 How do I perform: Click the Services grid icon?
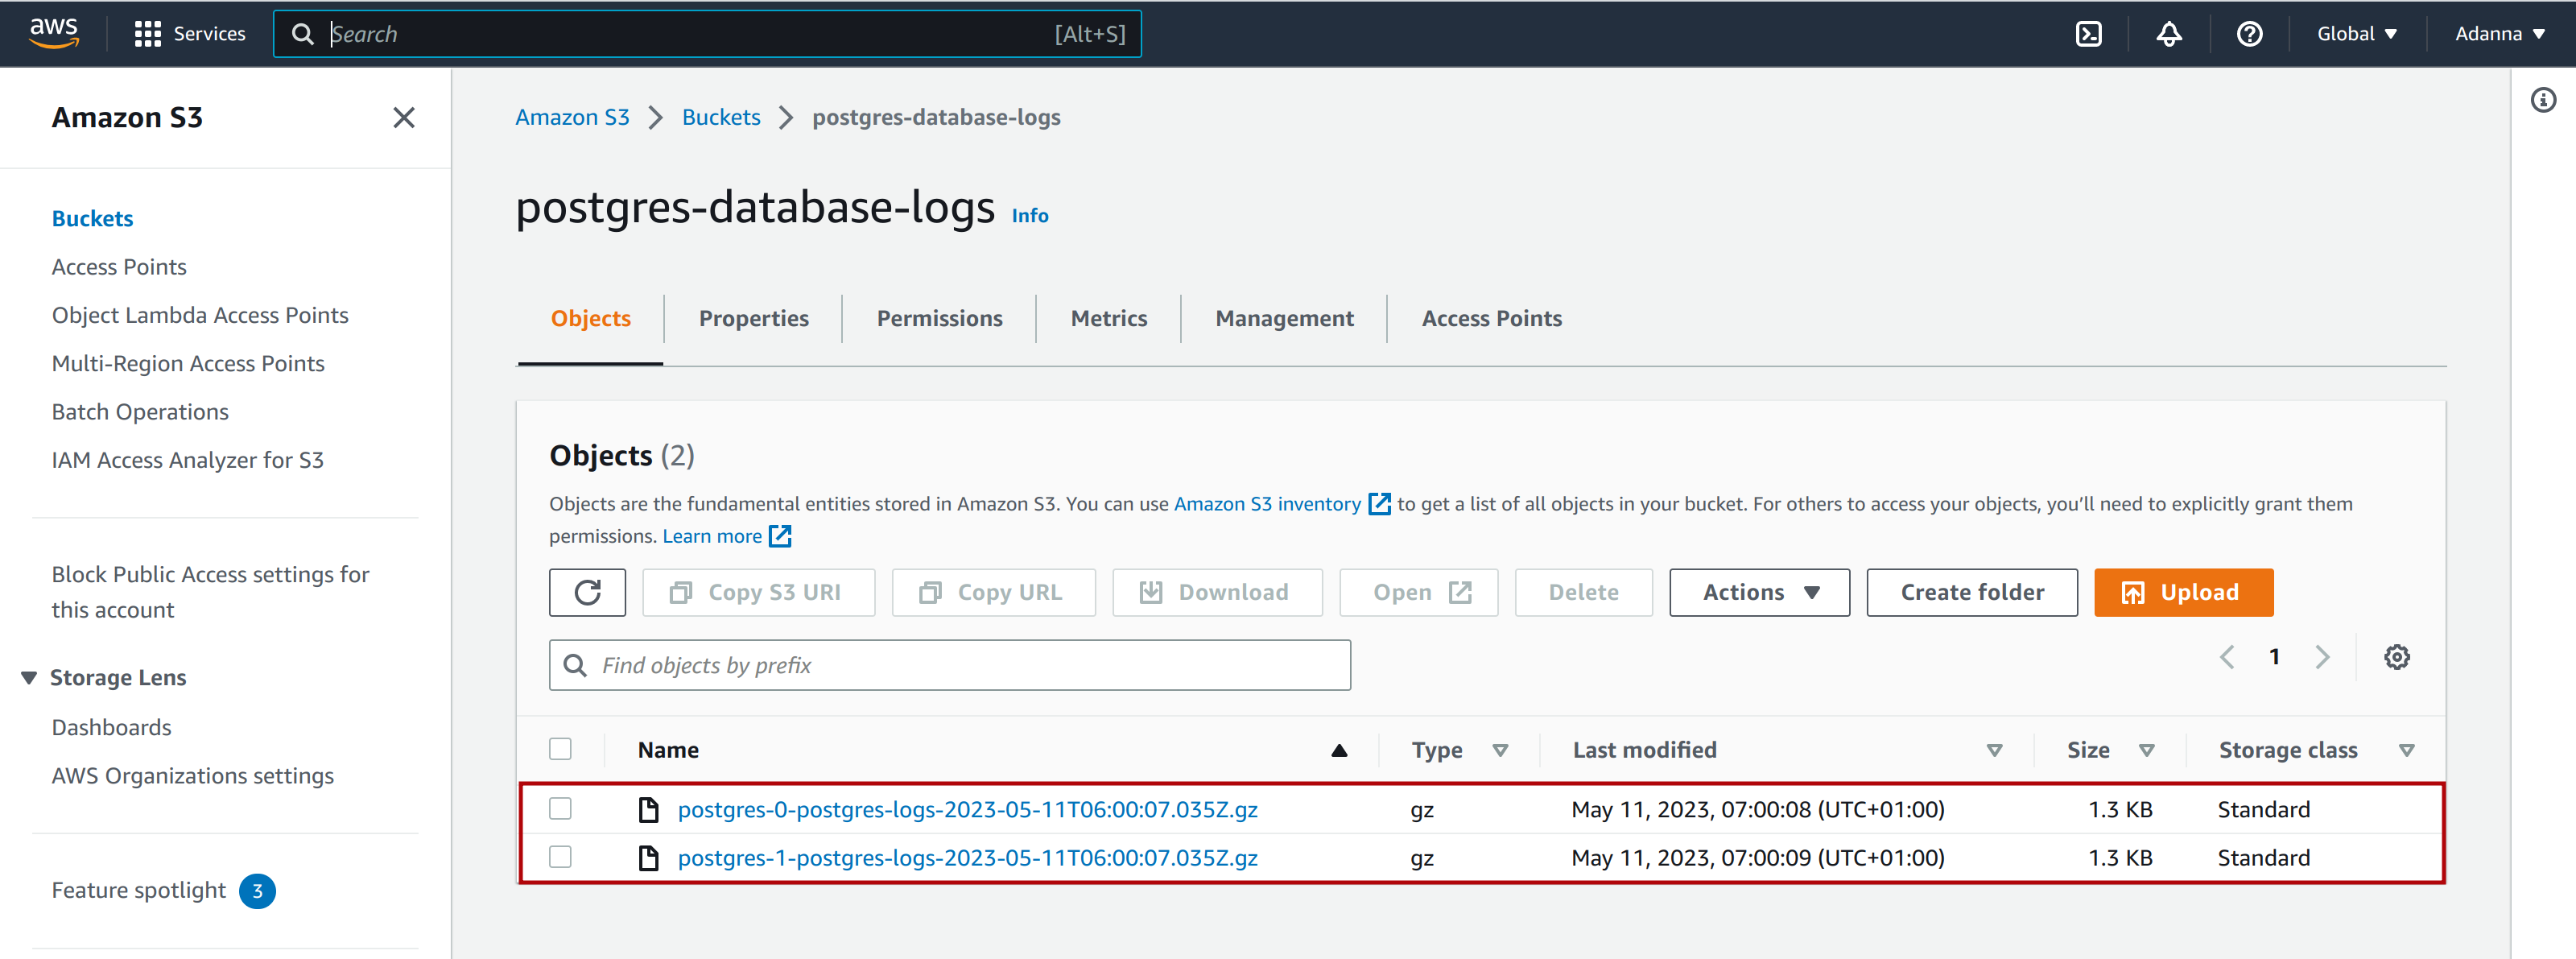click(x=148, y=34)
